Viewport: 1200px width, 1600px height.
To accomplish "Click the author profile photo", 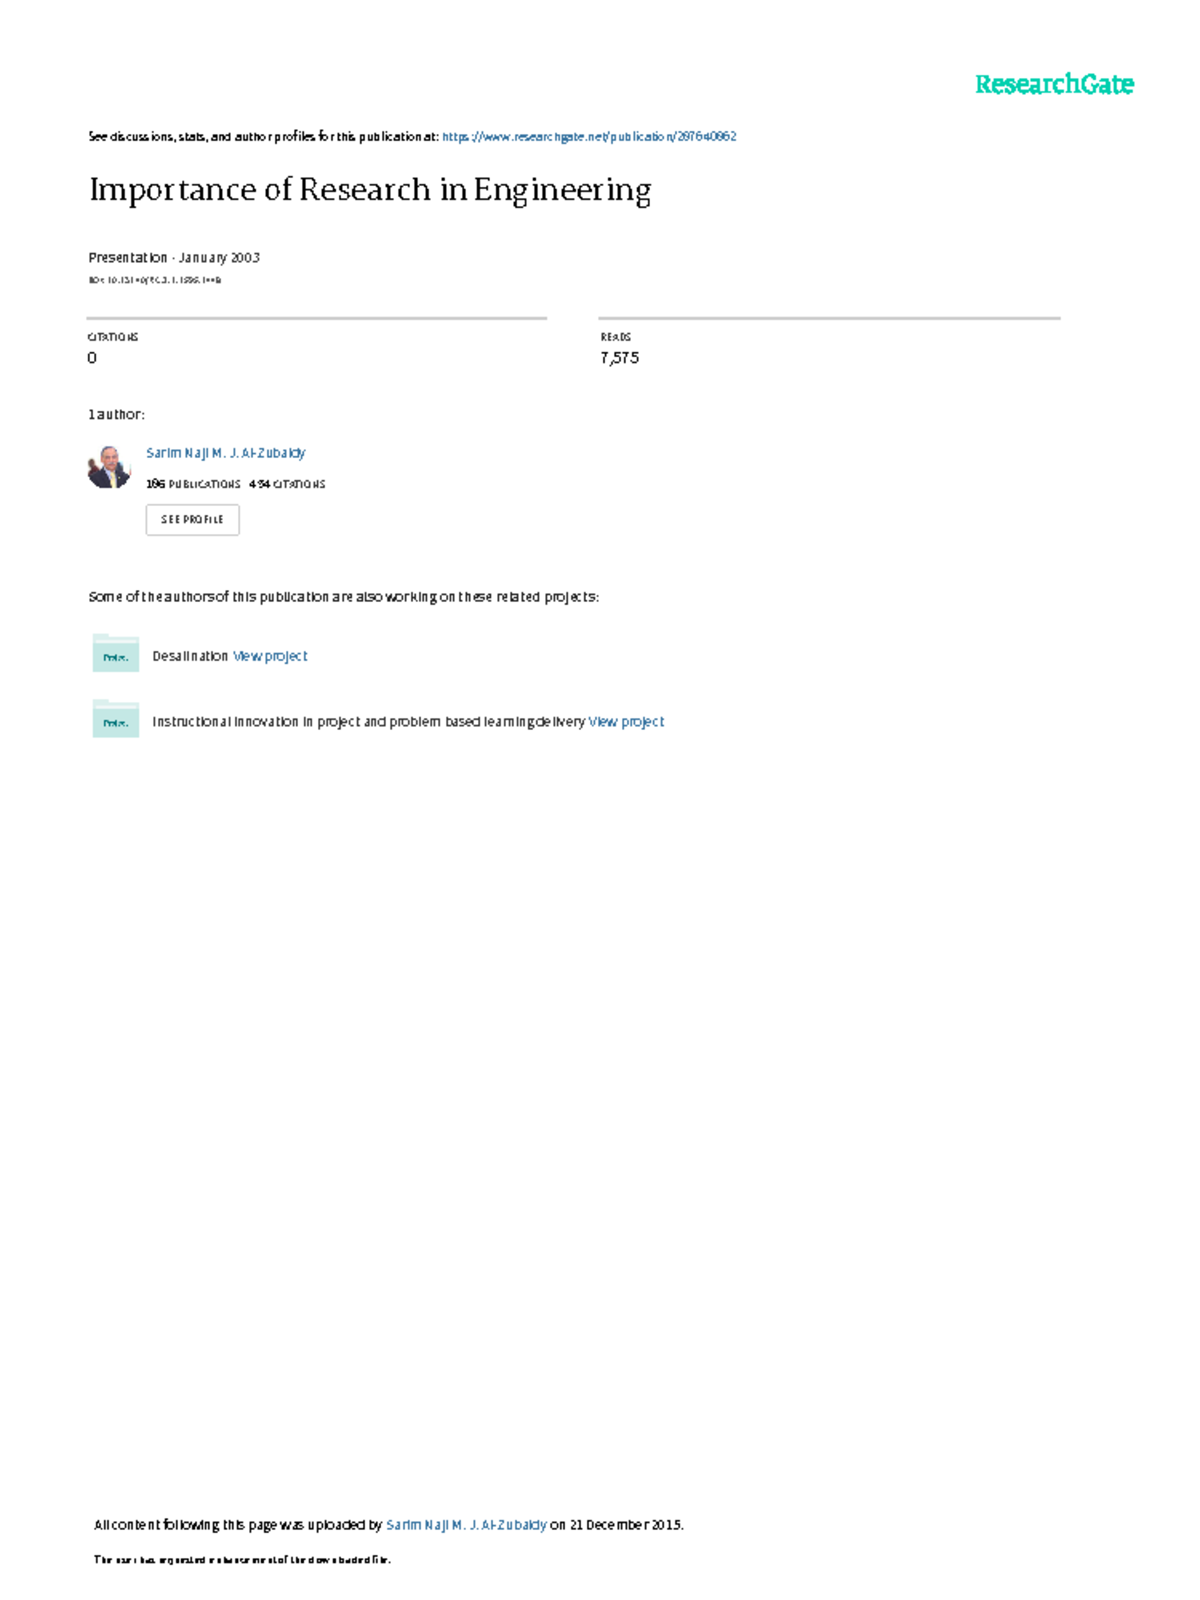I will pyautogui.click(x=109, y=466).
